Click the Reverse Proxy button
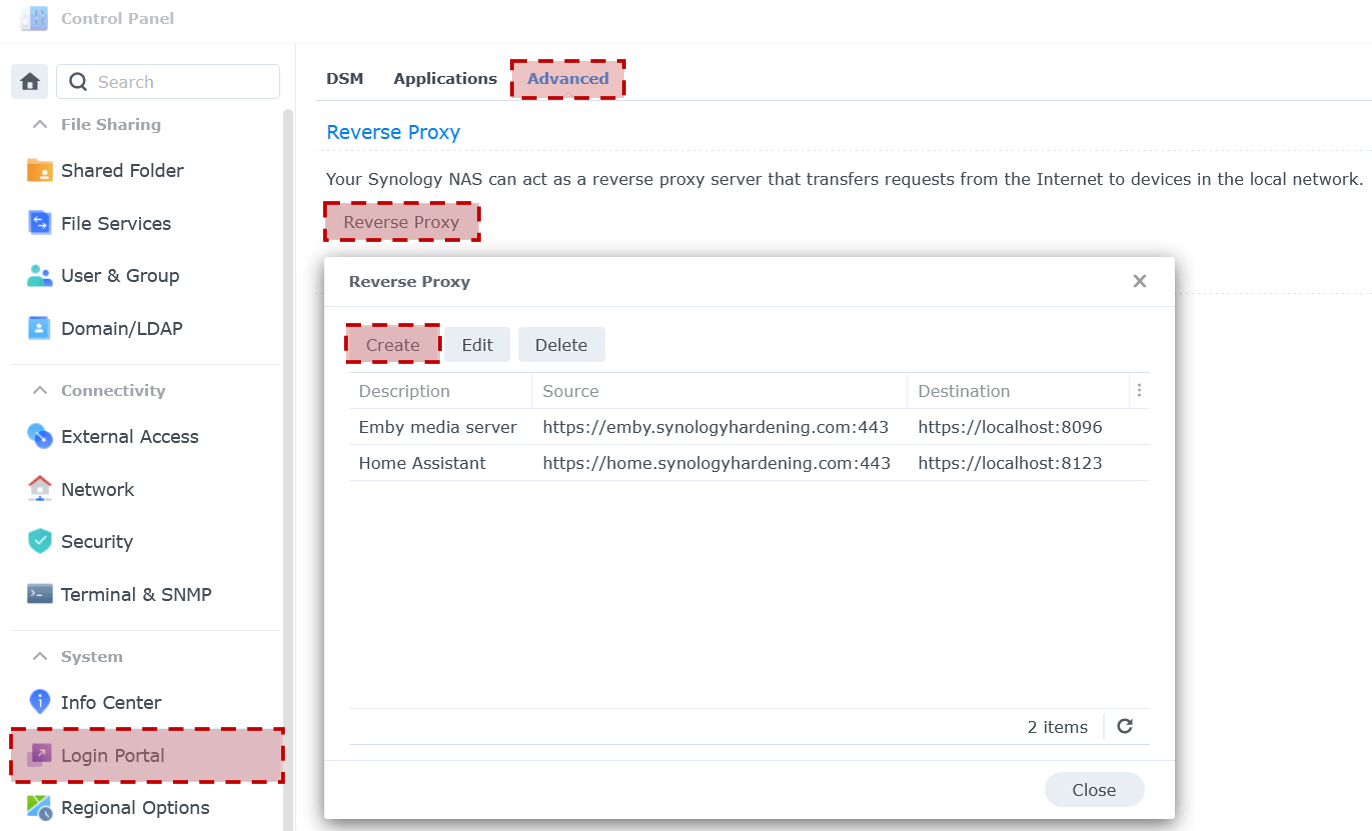Viewport: 1372px width, 831px height. click(401, 222)
